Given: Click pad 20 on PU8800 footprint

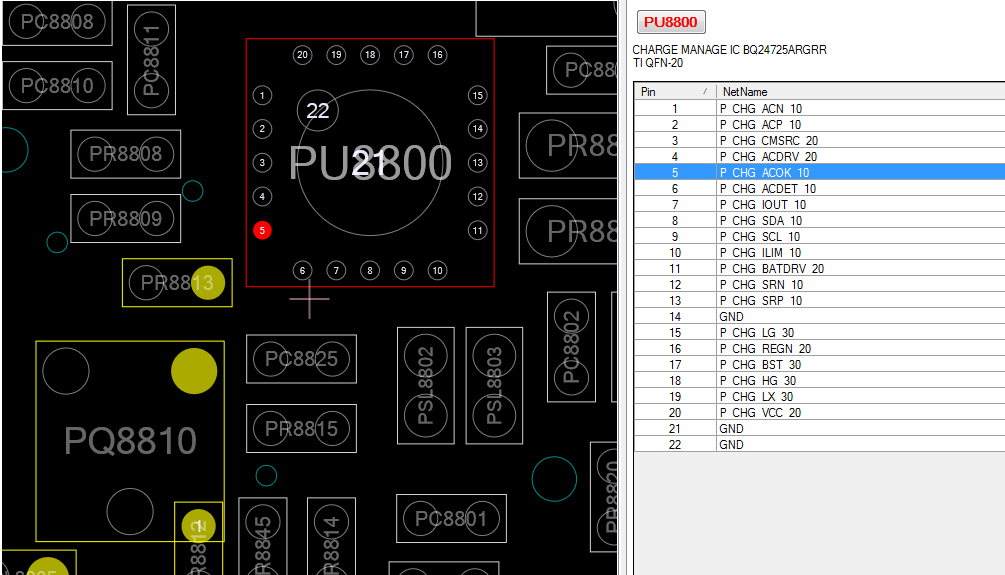Looking at the screenshot, I should point(303,54).
